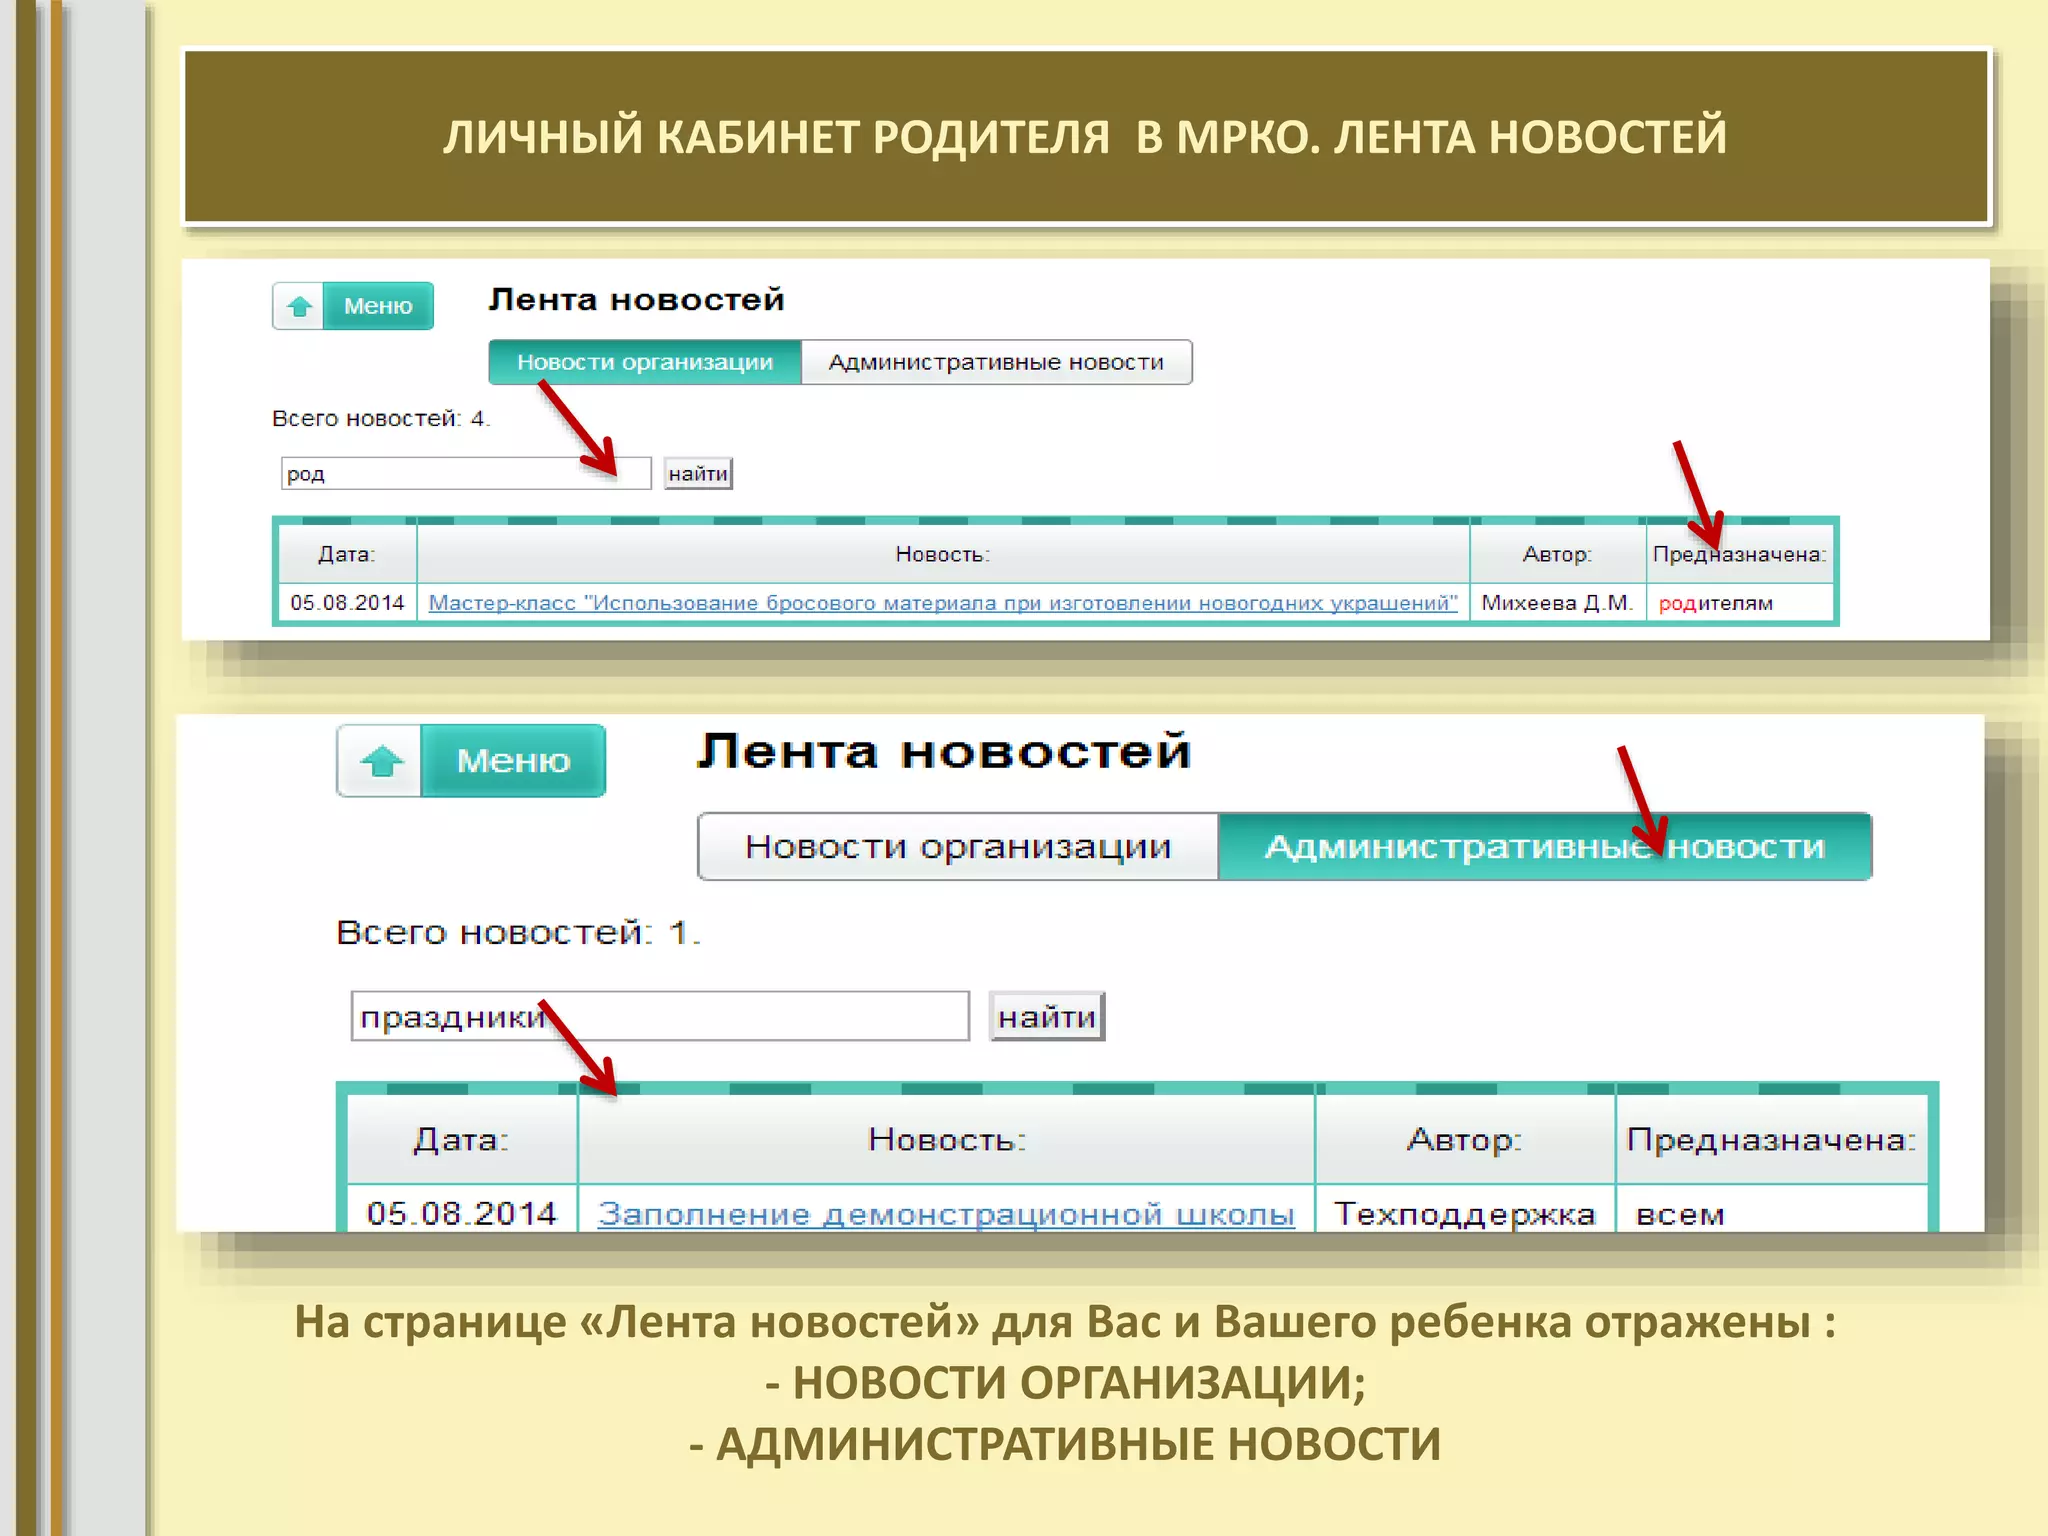The width and height of the screenshot is (2048, 1536).
Task: Open Заполнение демонстрационной школы link
Action: (945, 1214)
